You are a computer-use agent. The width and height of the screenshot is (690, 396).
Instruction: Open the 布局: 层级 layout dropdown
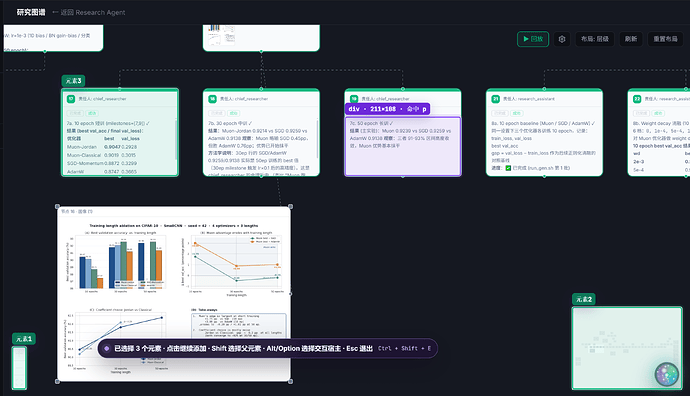595,39
